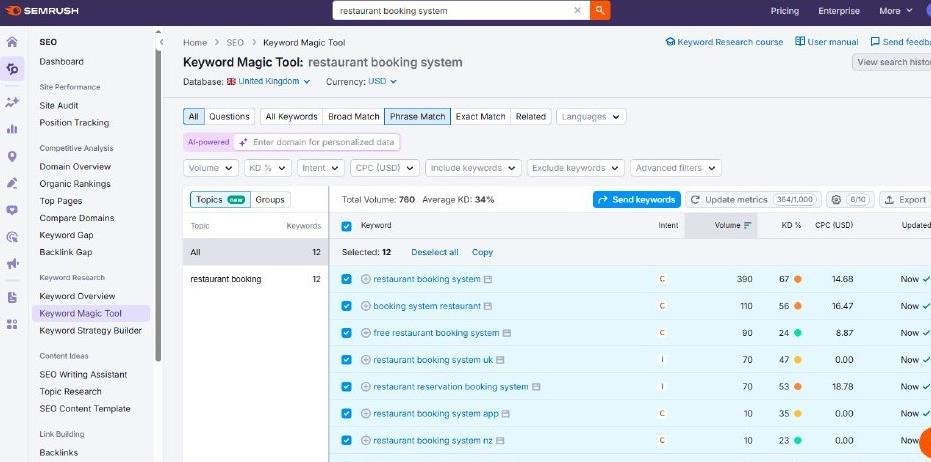Image resolution: width=931 pixels, height=462 pixels.
Task: Switch to the Questions tab
Action: pyautogui.click(x=229, y=117)
